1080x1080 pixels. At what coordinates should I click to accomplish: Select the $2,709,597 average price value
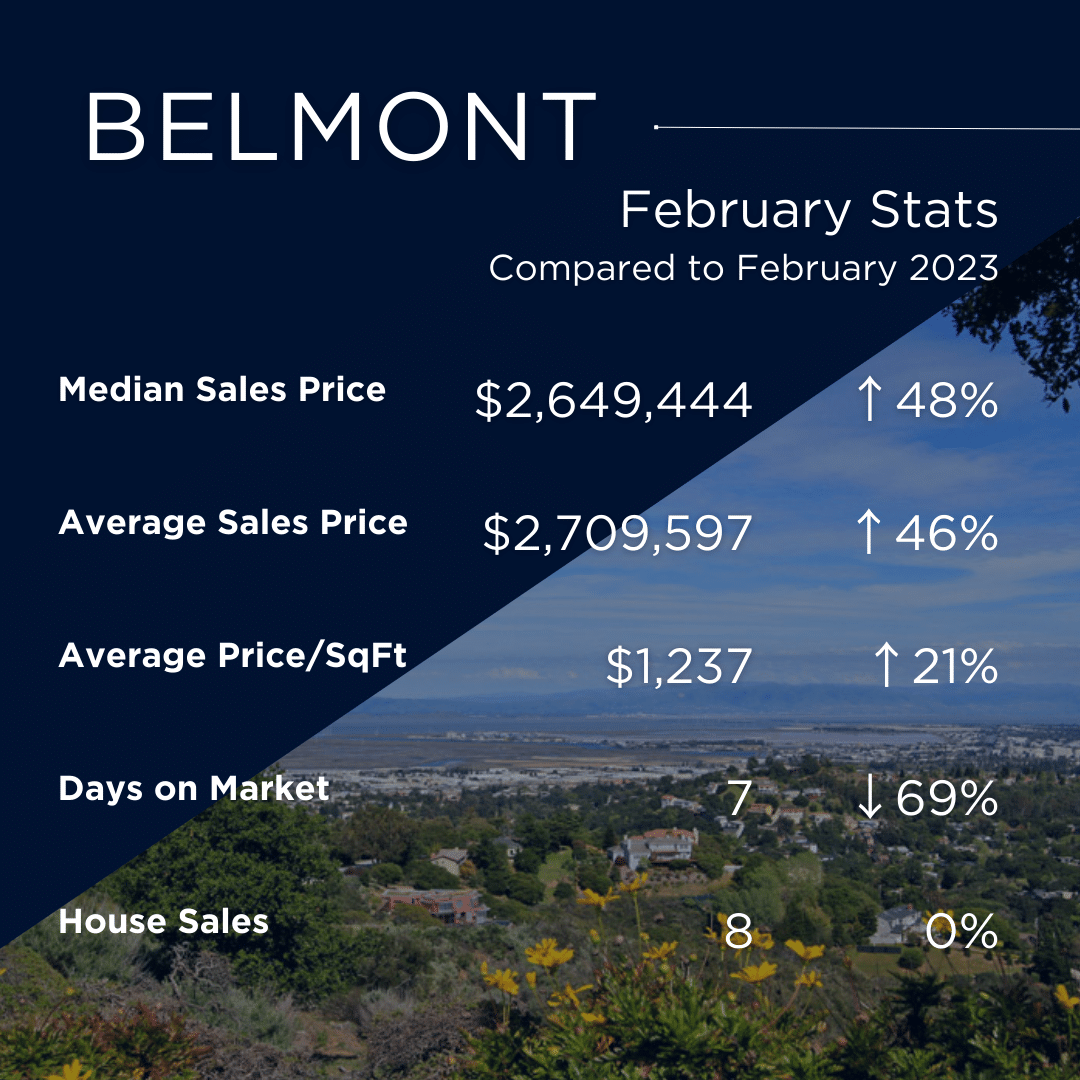(617, 533)
